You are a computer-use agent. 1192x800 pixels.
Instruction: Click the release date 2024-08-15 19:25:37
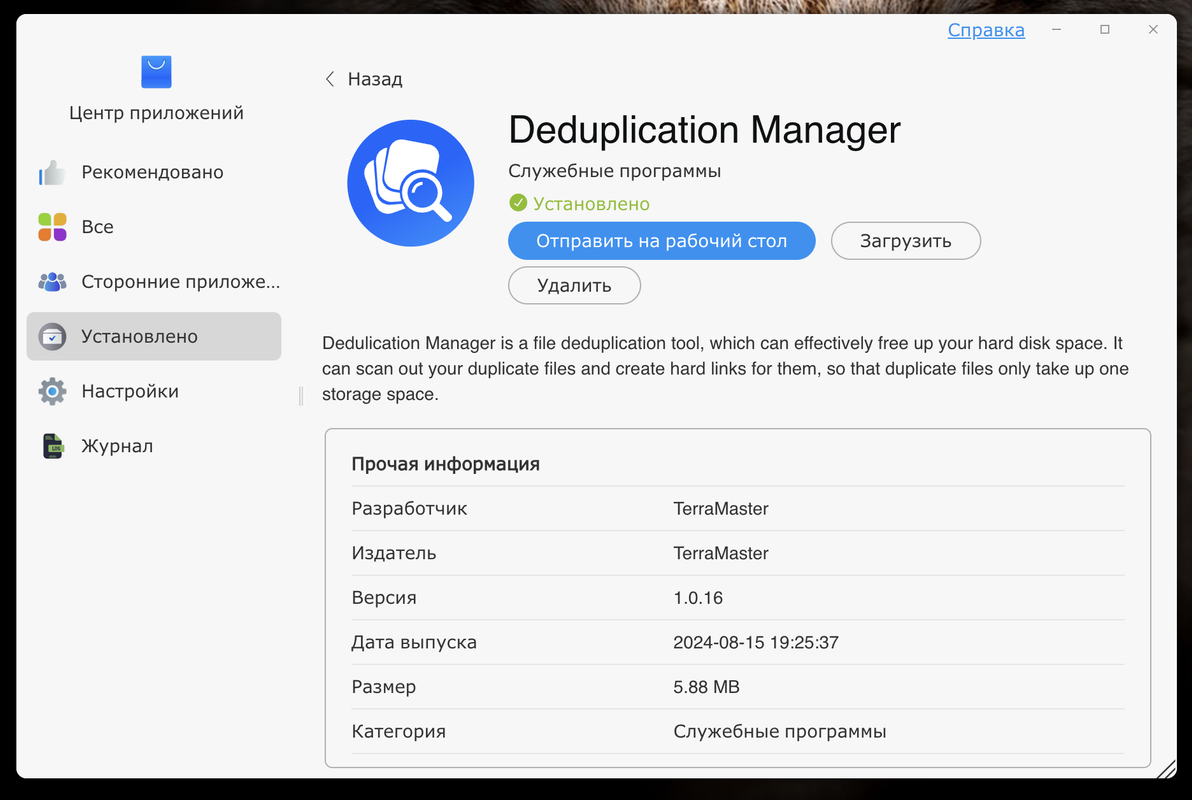(756, 643)
